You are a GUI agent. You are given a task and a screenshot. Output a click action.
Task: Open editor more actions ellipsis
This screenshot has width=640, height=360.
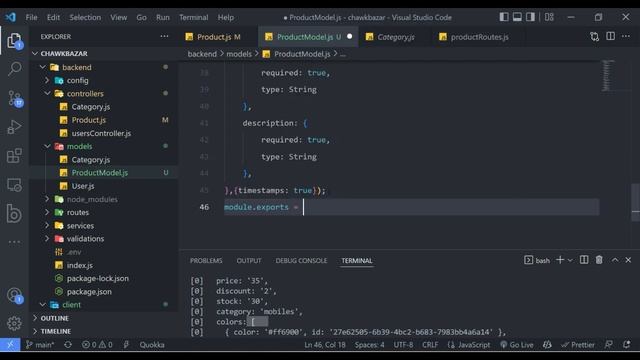pos(626,36)
